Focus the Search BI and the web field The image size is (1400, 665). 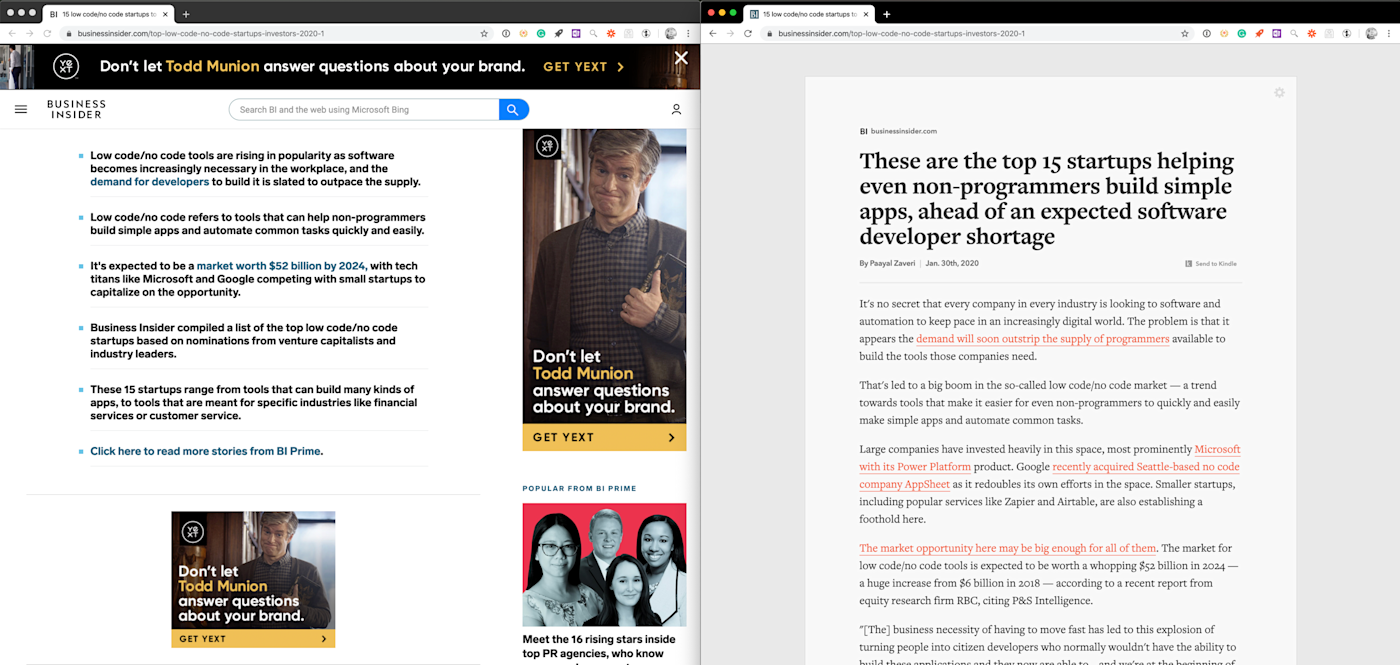tap(364, 109)
